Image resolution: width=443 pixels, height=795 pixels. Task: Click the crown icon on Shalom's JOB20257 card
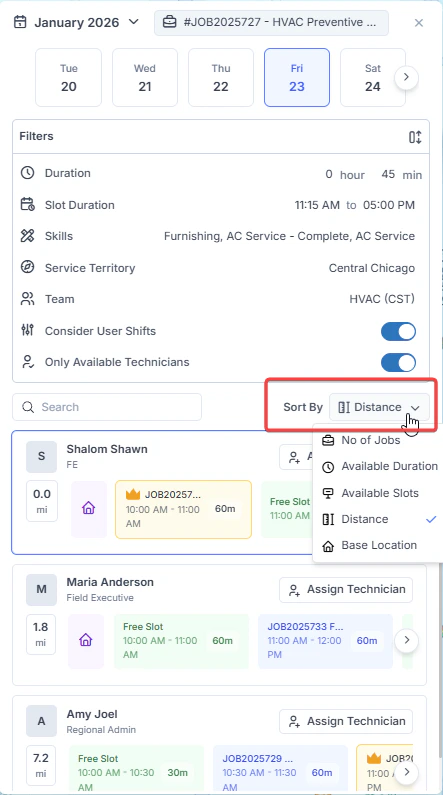pyautogui.click(x=133, y=494)
